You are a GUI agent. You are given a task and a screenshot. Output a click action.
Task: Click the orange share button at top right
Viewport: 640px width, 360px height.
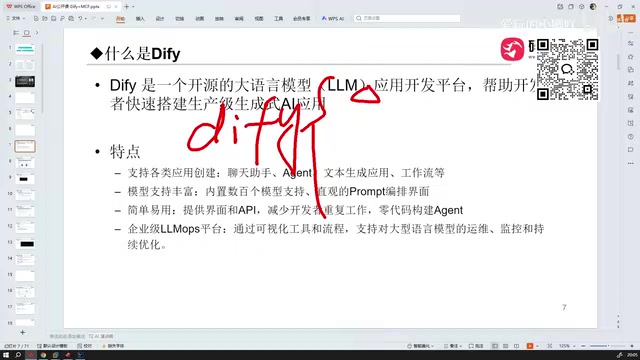(x=626, y=18)
